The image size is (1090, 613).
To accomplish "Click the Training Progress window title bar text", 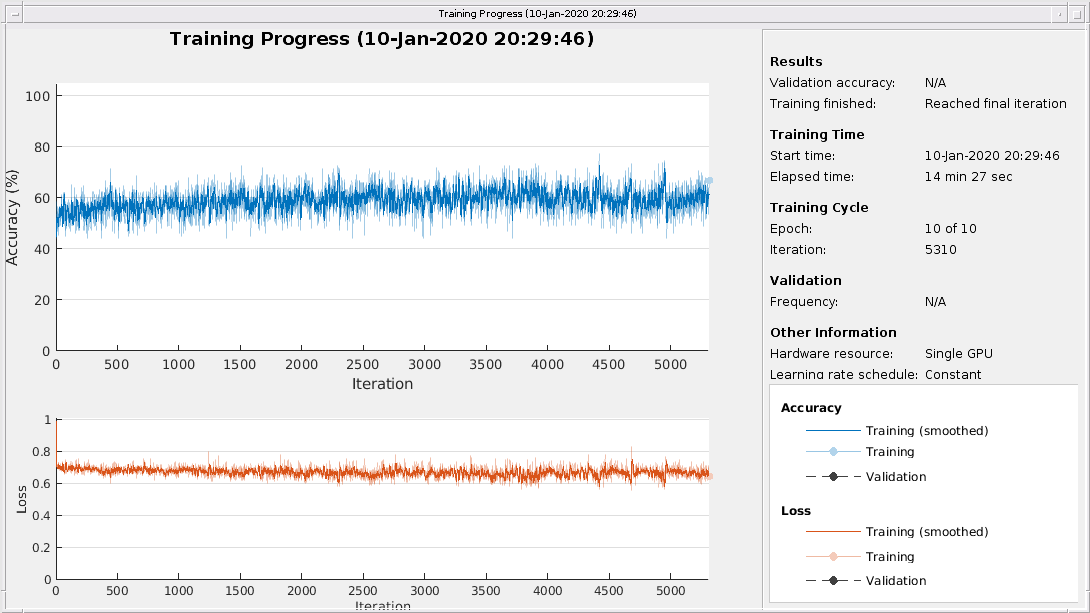I will pos(537,13).
